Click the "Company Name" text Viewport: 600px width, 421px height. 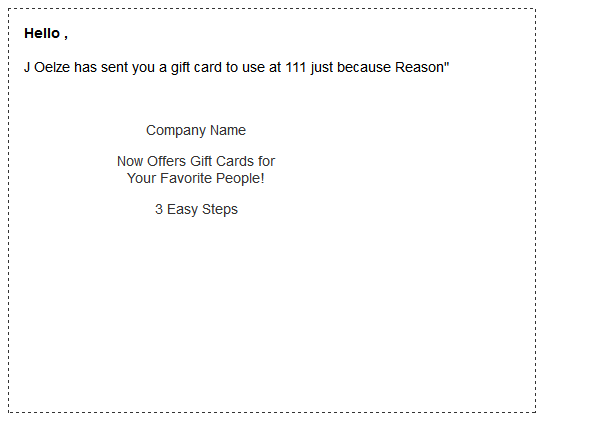click(x=196, y=131)
